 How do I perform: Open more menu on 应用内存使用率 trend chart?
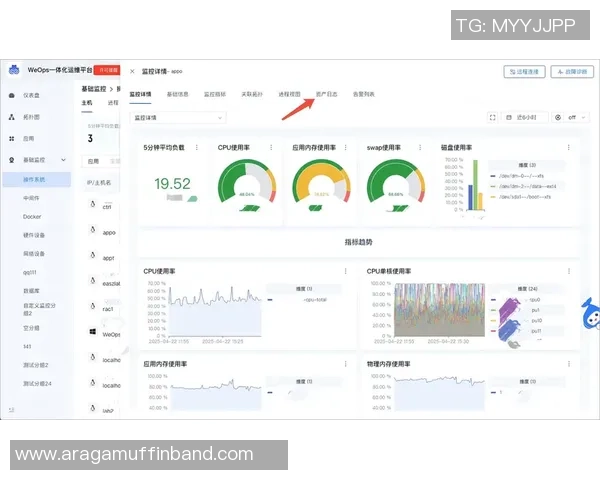pyautogui.click(x=346, y=364)
